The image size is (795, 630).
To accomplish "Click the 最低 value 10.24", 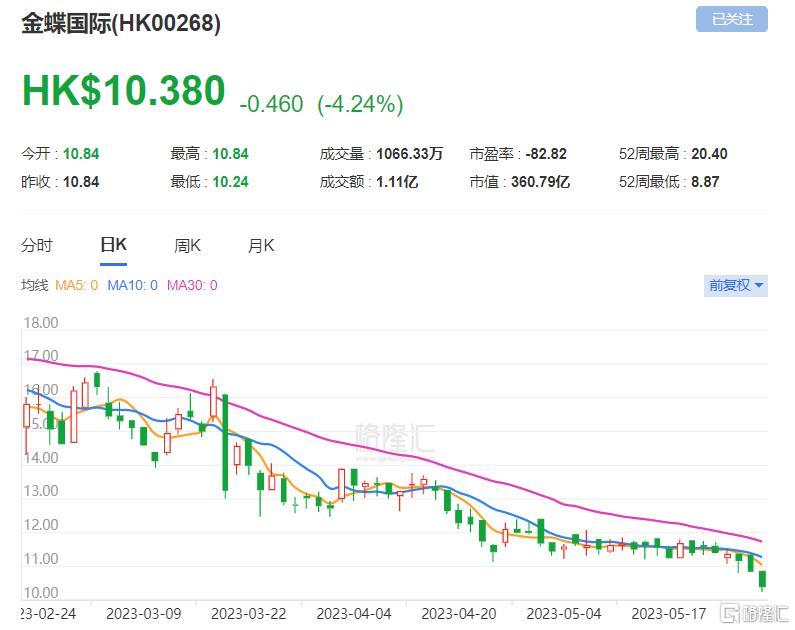I will pyautogui.click(x=230, y=181).
